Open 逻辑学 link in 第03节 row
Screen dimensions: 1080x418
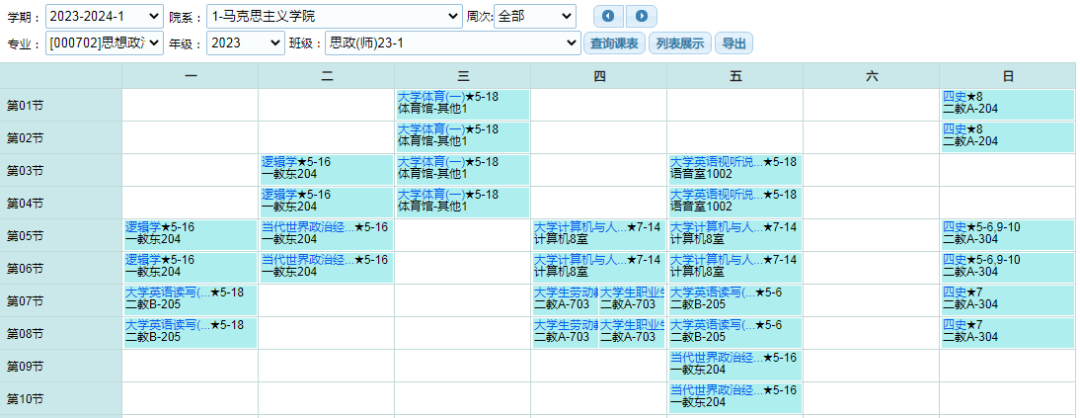(279, 162)
